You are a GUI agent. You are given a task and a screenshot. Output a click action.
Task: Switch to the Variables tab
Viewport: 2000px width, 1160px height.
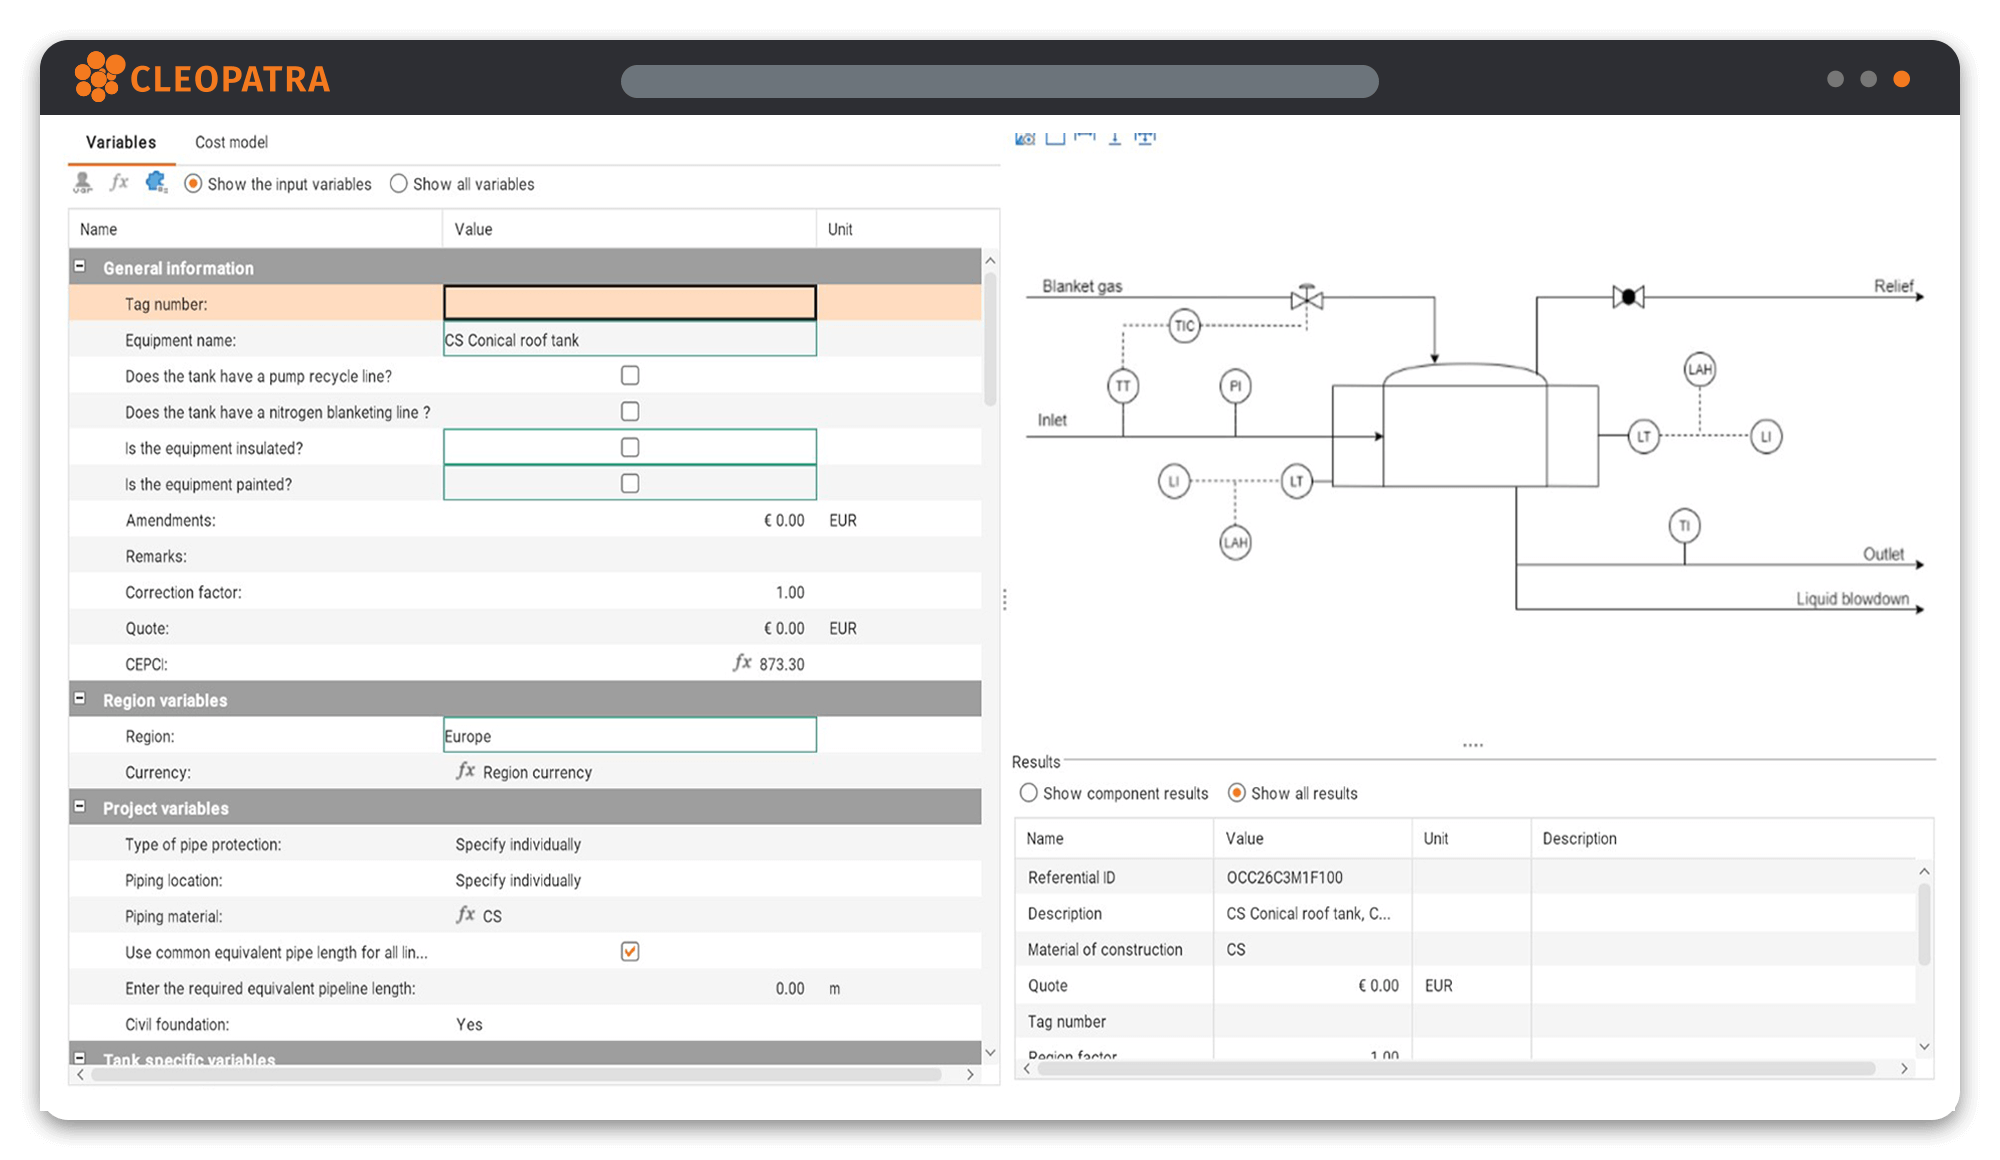(x=121, y=141)
